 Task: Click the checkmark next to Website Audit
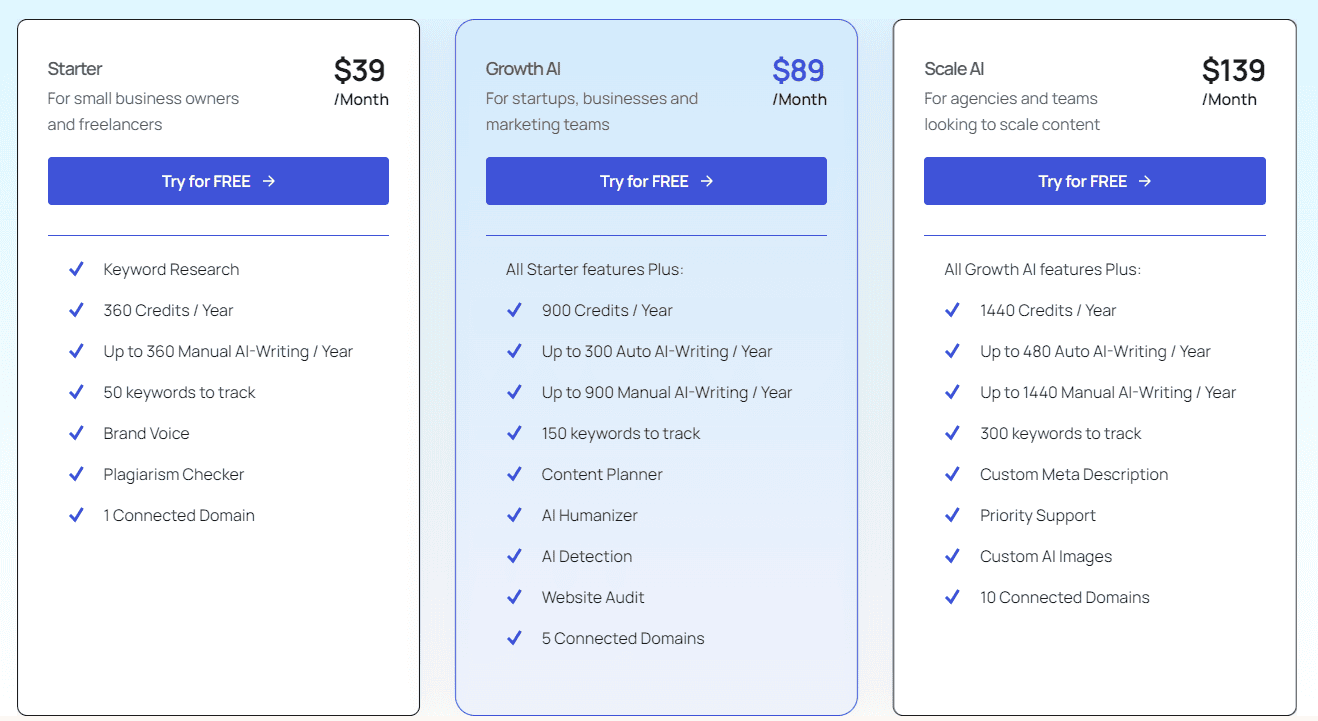click(514, 597)
